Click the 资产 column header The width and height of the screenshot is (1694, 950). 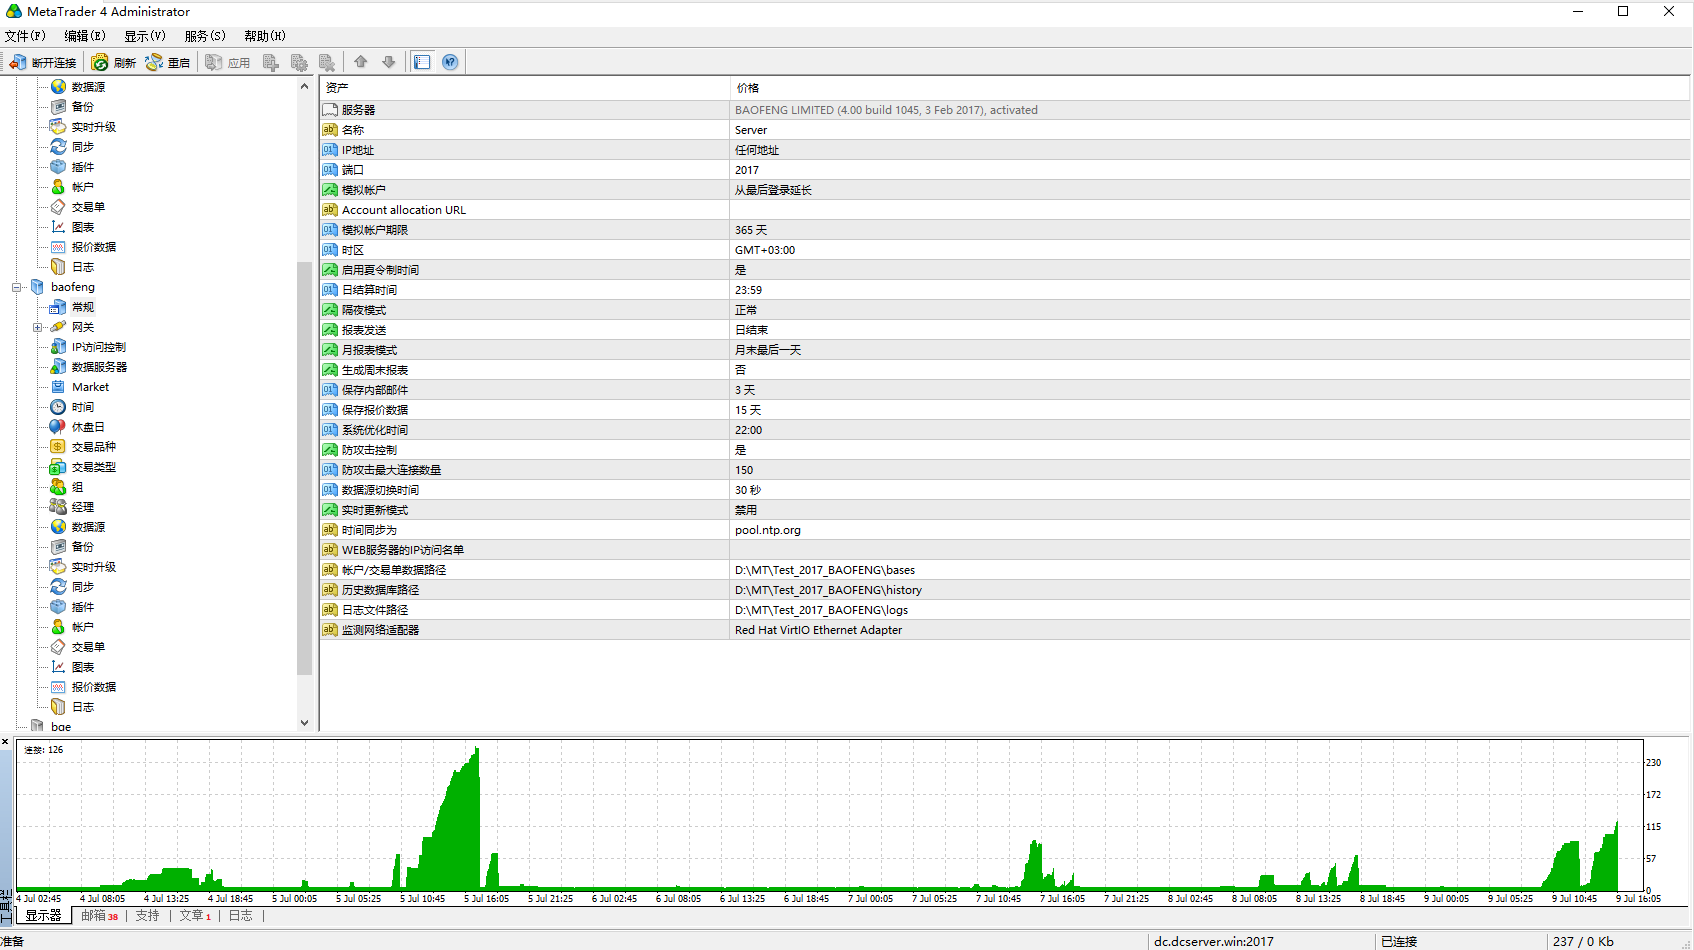pyautogui.click(x=524, y=88)
